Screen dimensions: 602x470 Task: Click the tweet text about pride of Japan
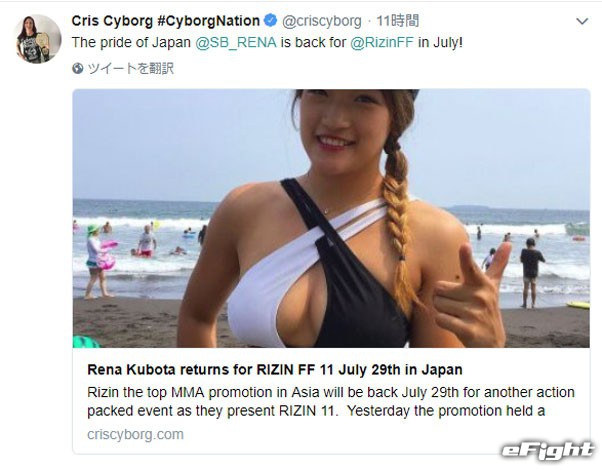[x=267, y=42]
